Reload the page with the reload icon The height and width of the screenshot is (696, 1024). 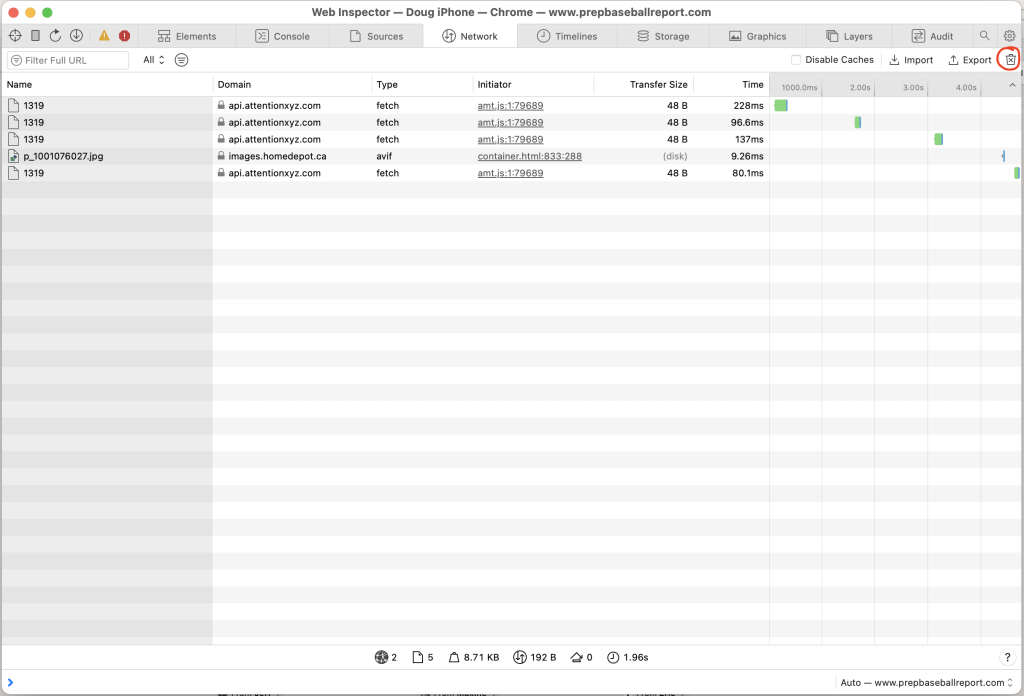click(x=56, y=36)
